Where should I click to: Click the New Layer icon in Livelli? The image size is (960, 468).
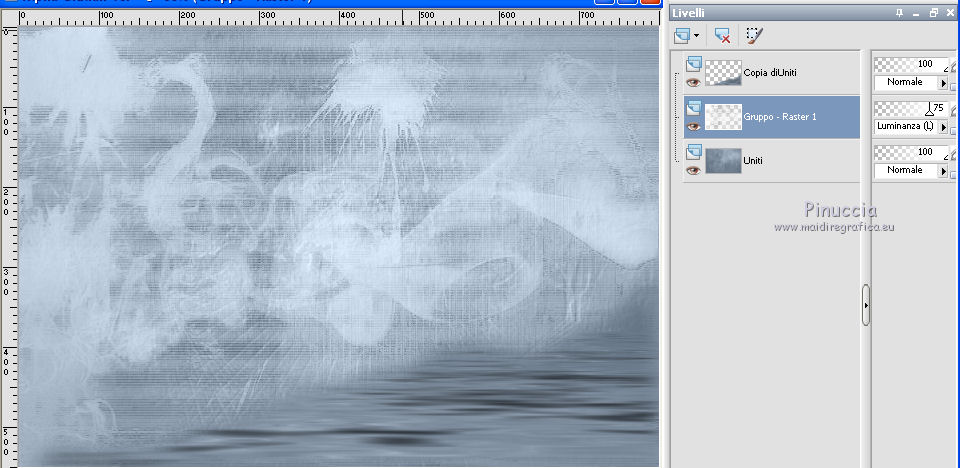681,36
